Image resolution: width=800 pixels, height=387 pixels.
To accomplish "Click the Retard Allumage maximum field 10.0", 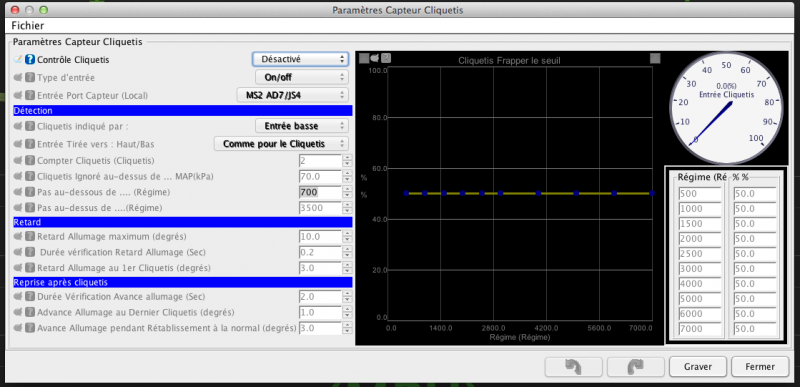I will click(x=320, y=237).
